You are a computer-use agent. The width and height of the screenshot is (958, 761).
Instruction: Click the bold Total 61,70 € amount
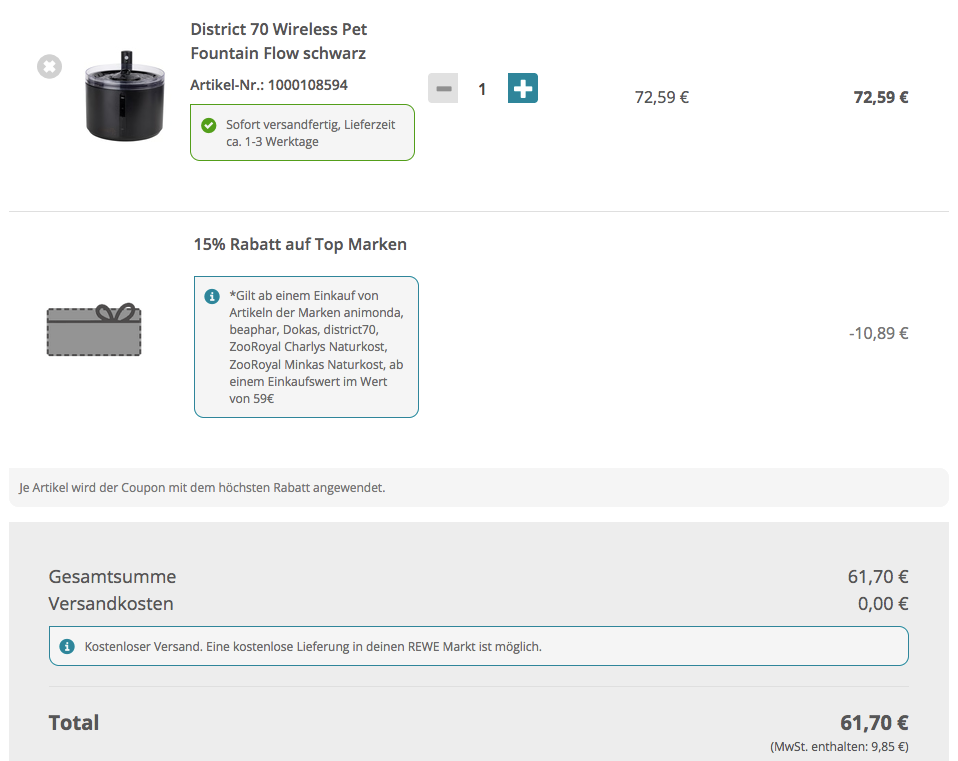(873, 723)
